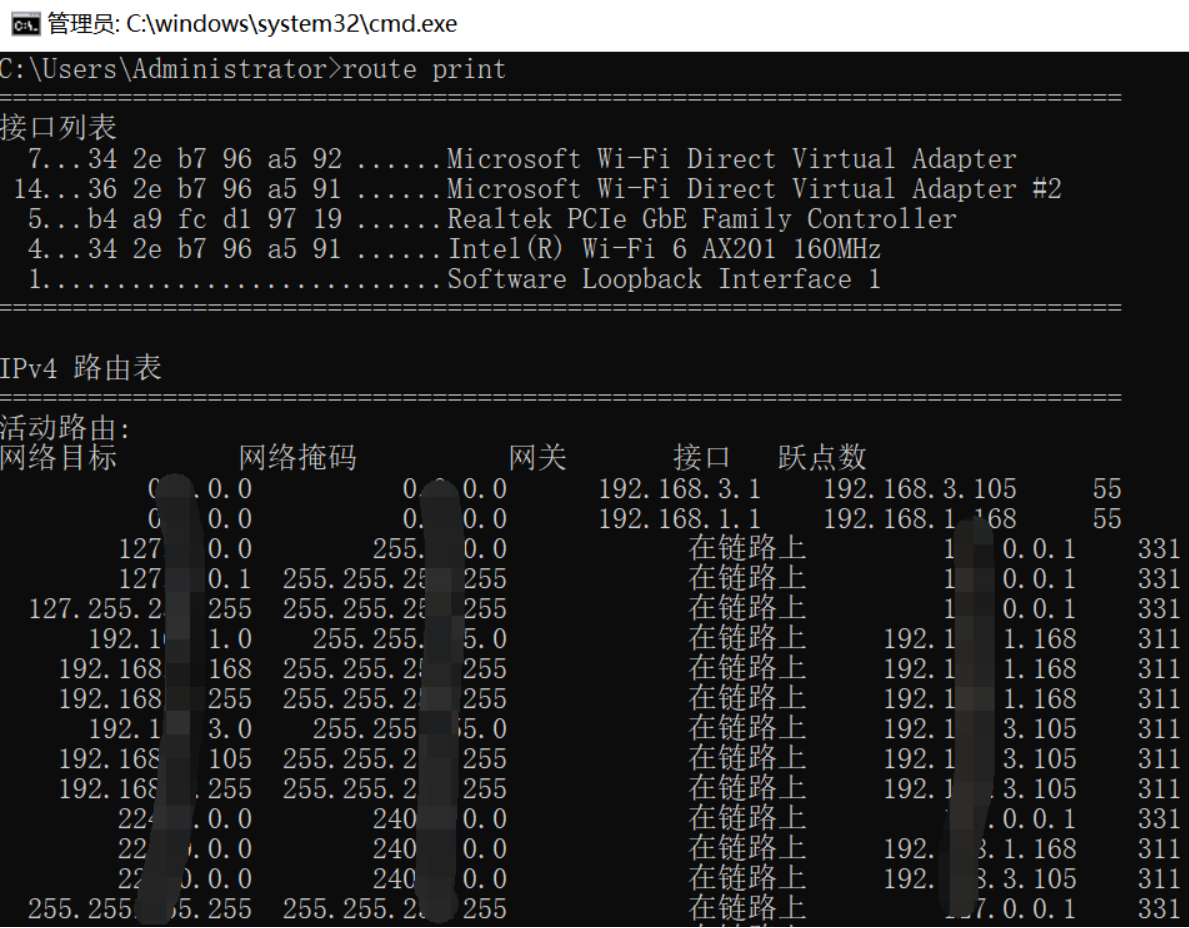Viewport: 1189px width, 928px height.
Task: Click the 接口列表 heading
Action: click(58, 127)
